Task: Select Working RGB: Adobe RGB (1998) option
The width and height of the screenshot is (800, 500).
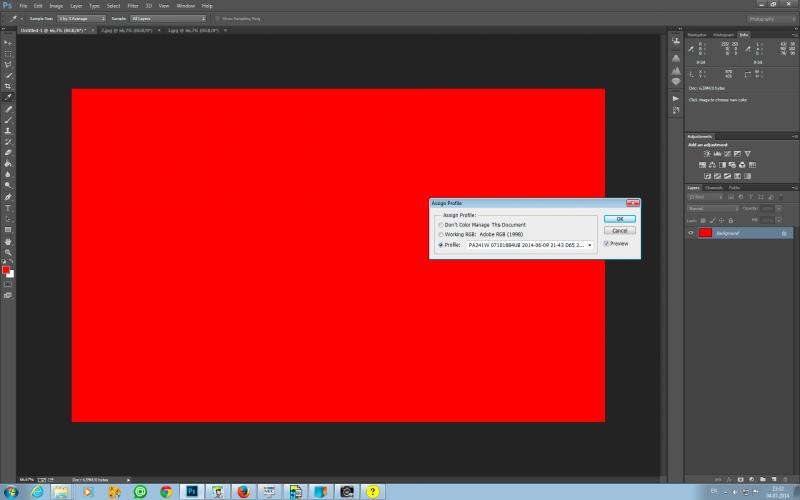Action: click(x=441, y=235)
